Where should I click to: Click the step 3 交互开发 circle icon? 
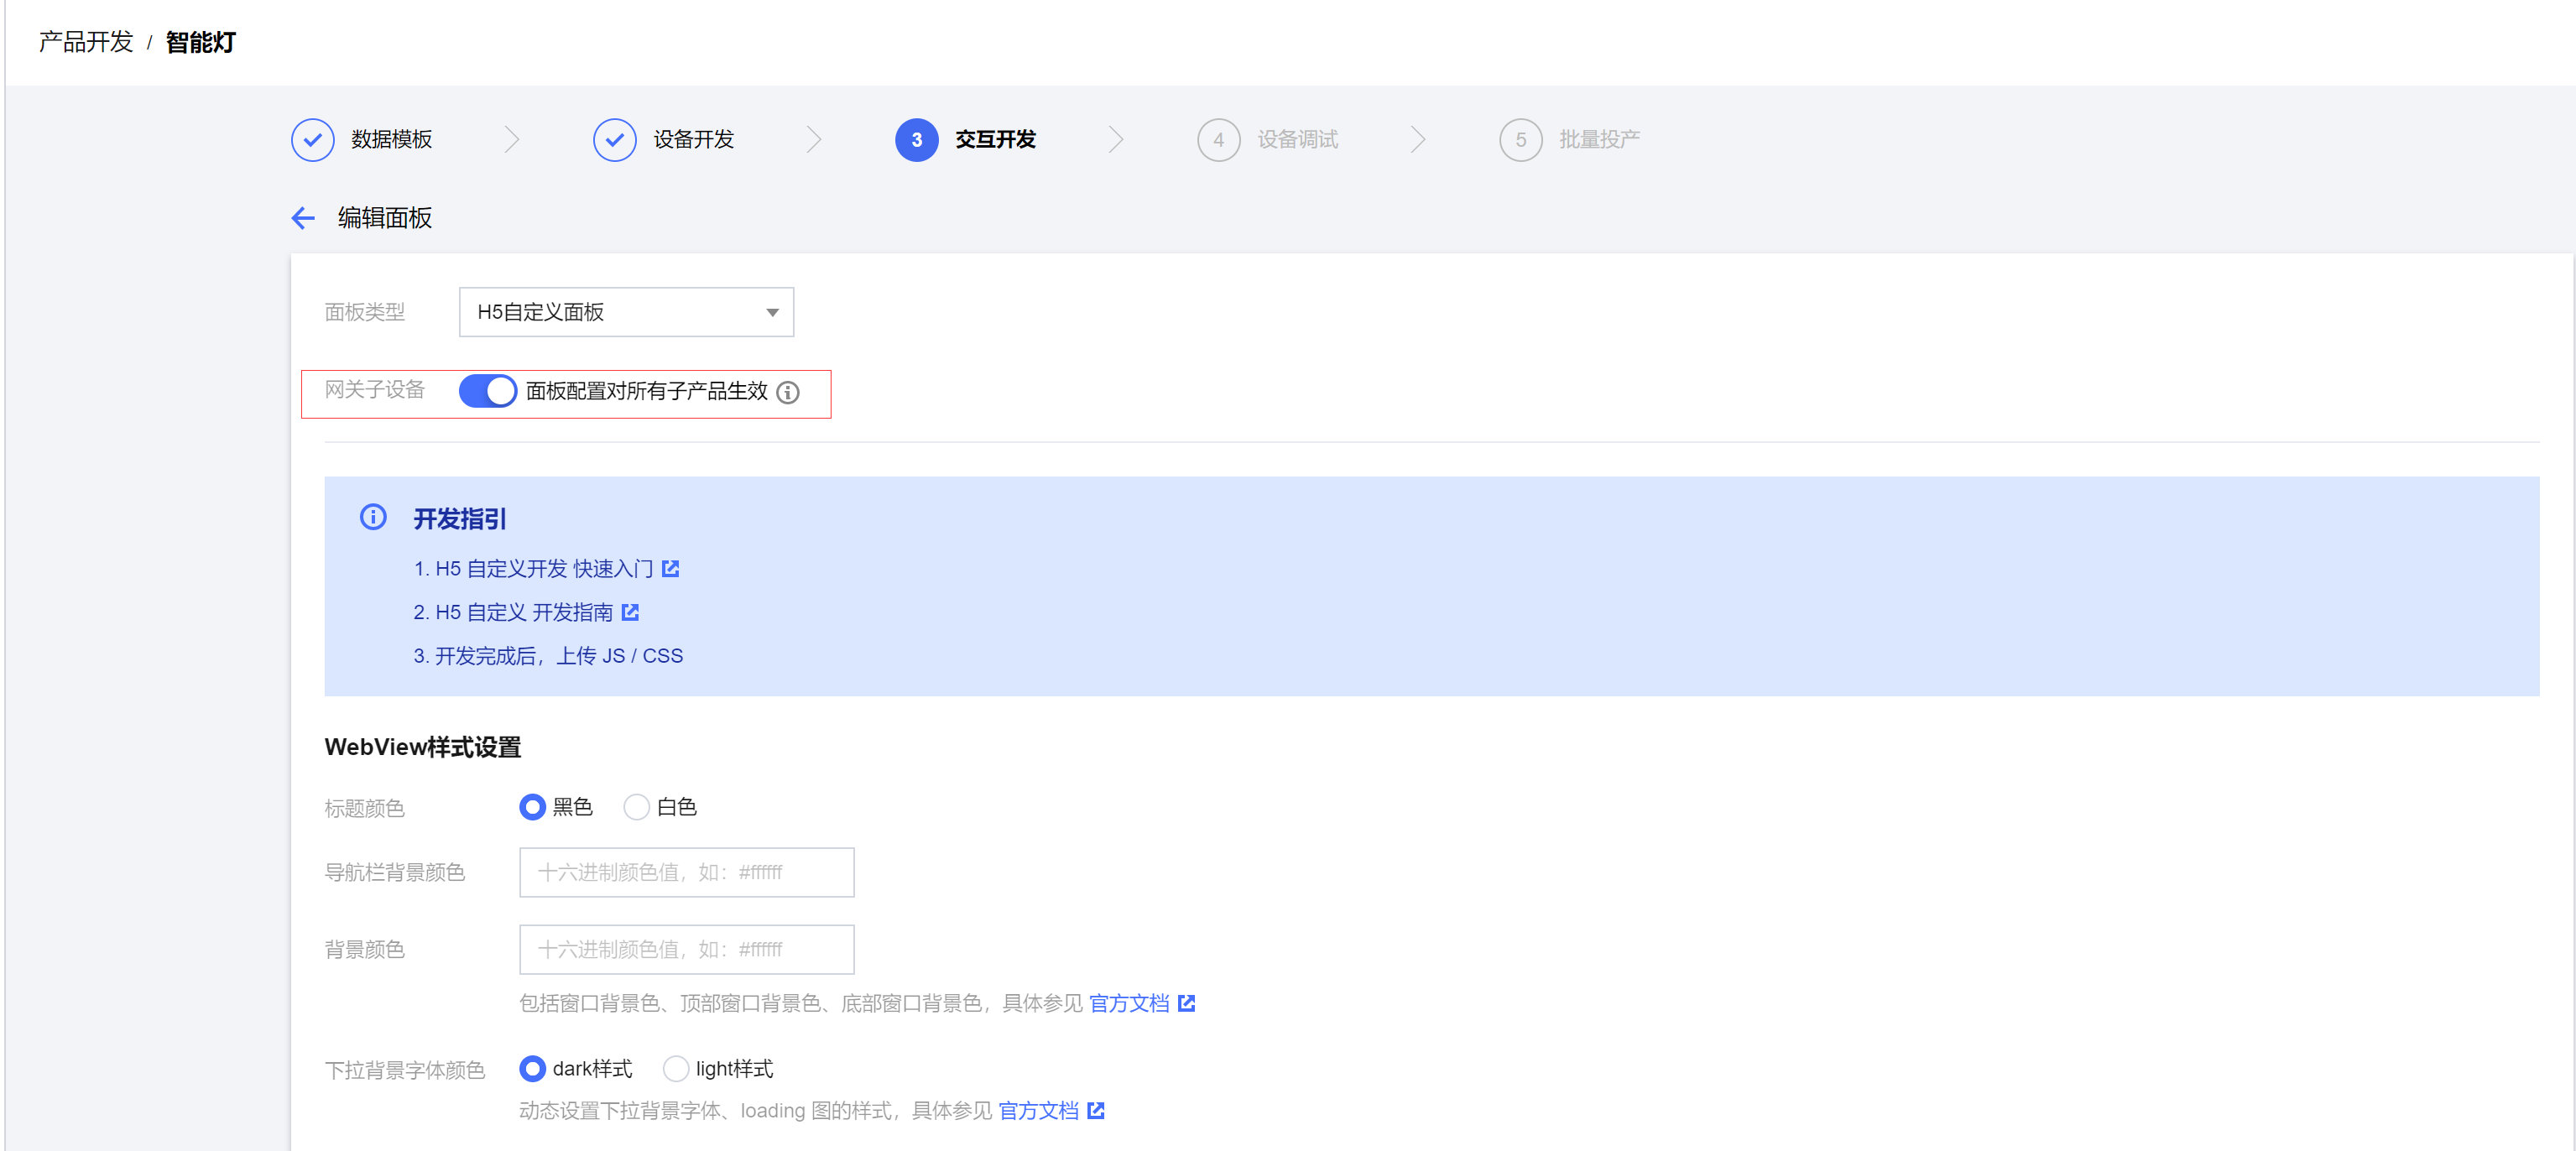click(917, 140)
